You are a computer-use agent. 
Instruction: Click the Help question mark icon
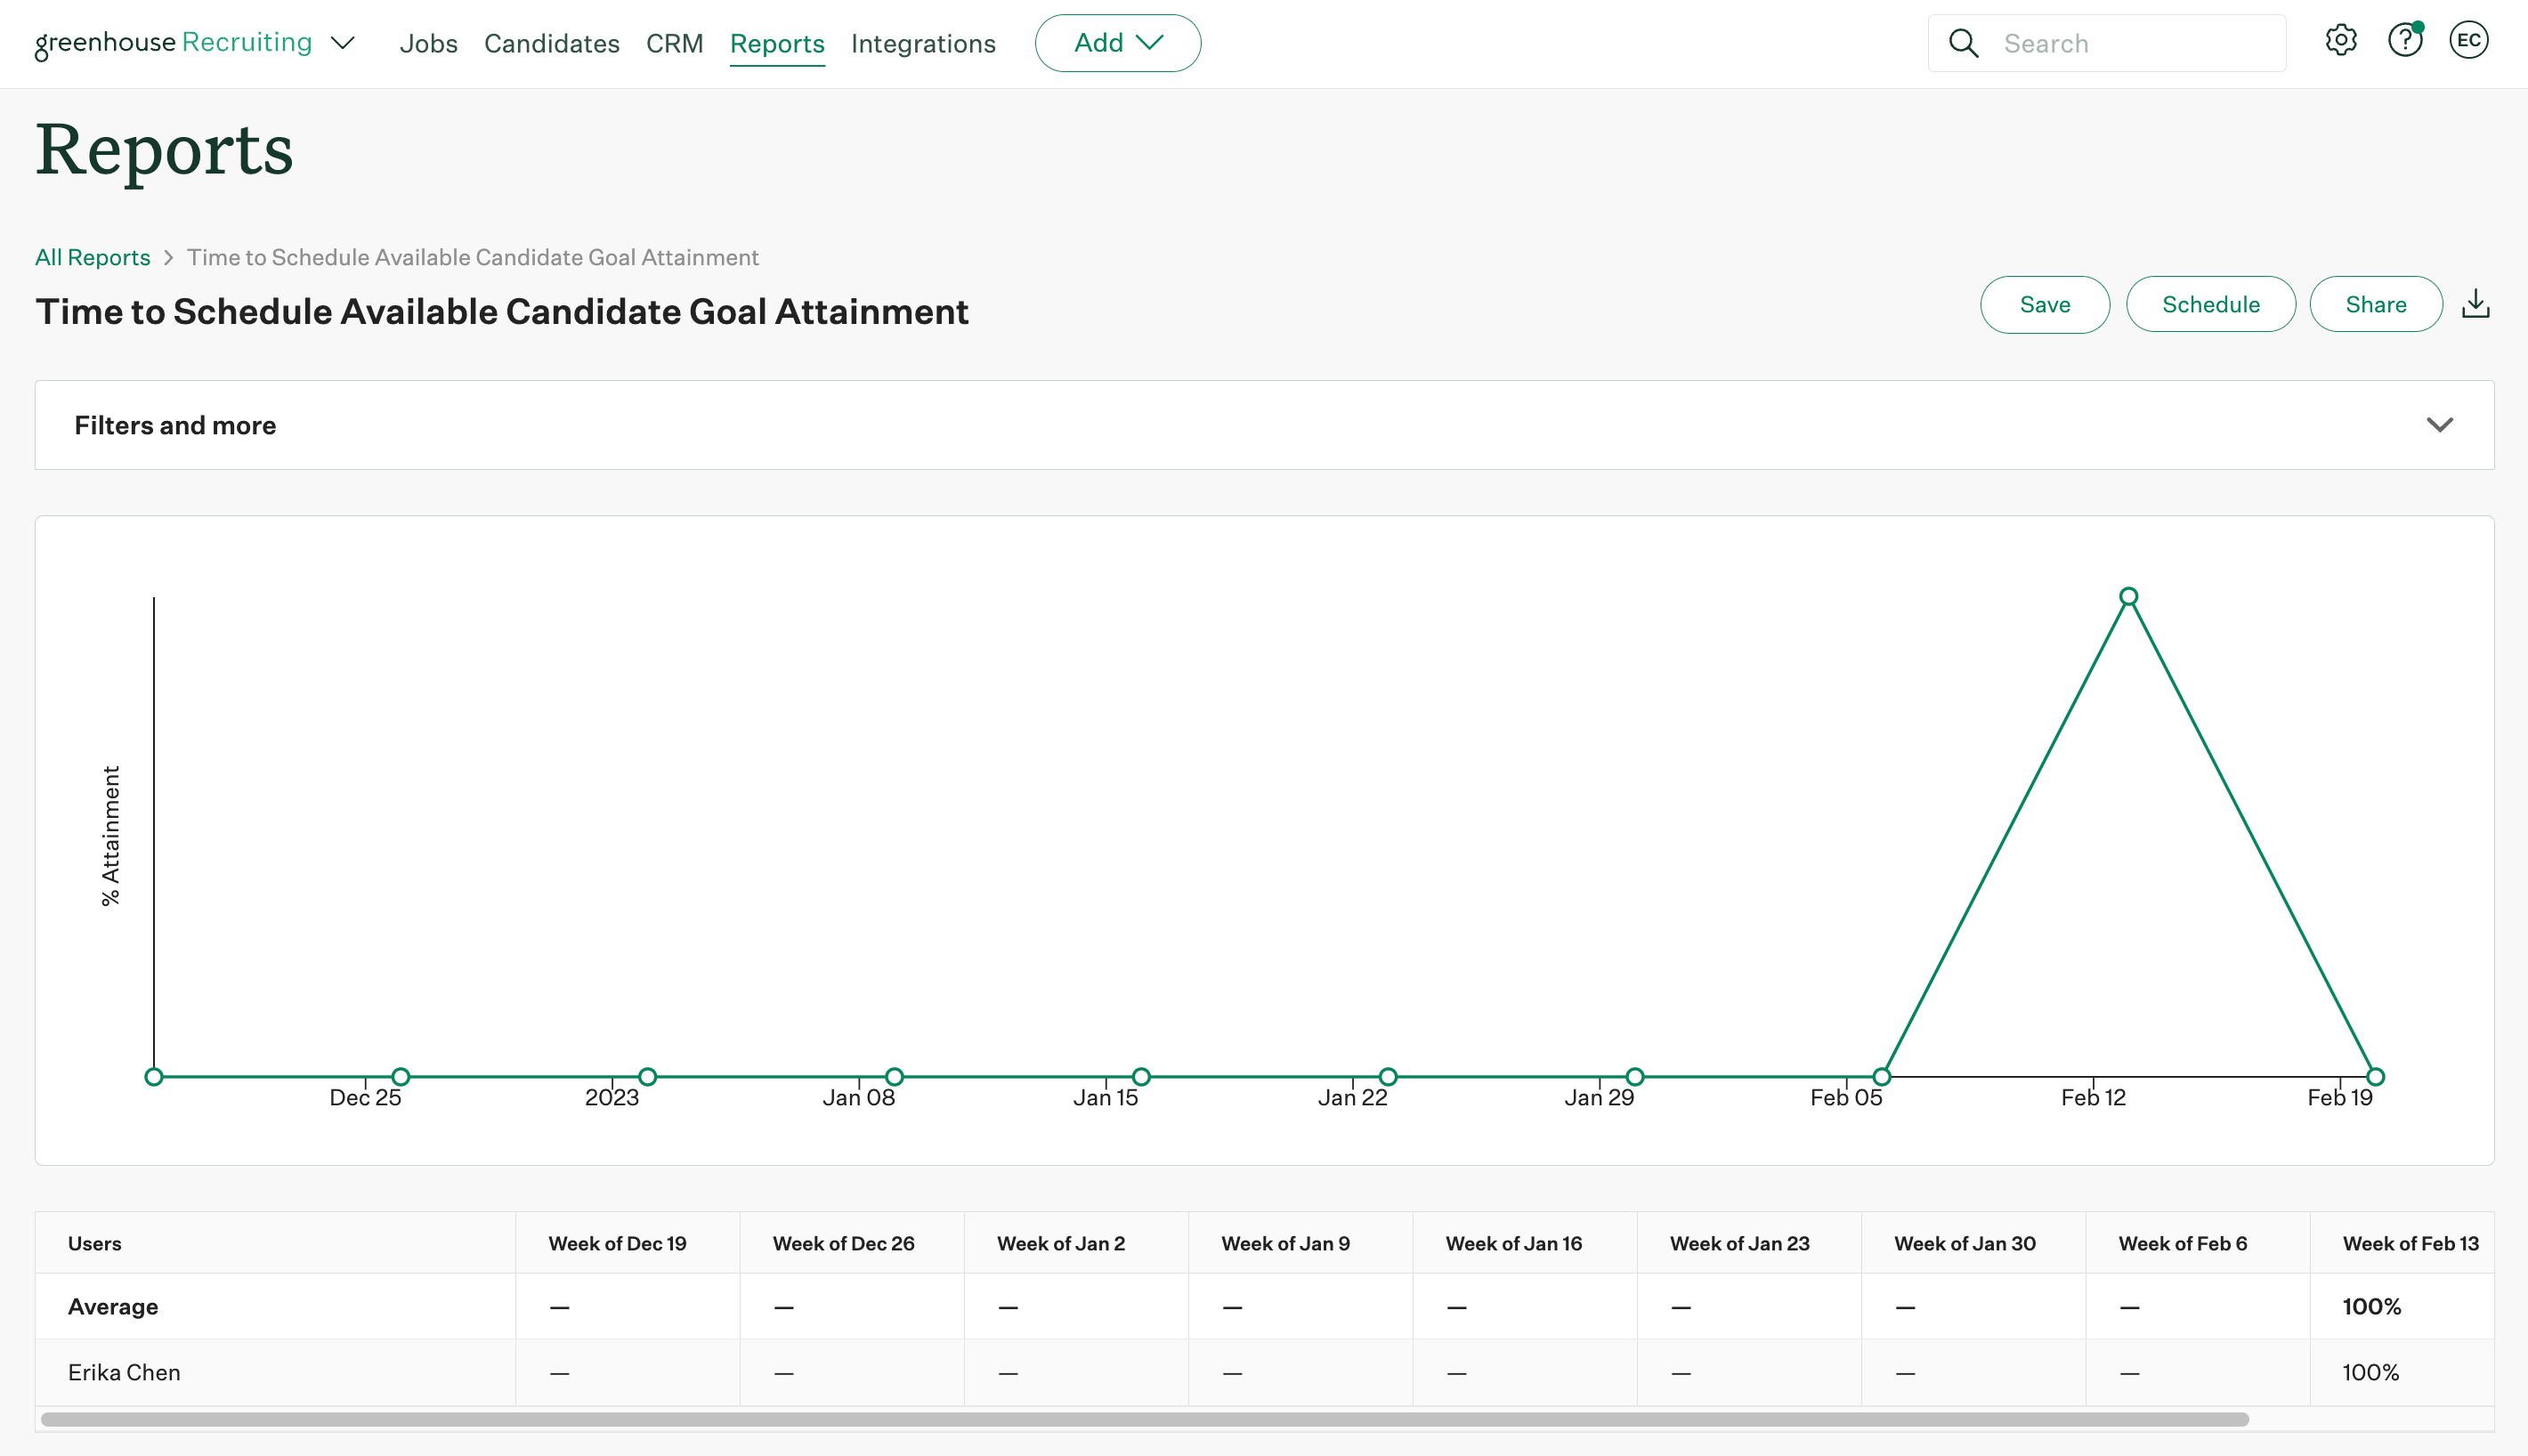2406,42
